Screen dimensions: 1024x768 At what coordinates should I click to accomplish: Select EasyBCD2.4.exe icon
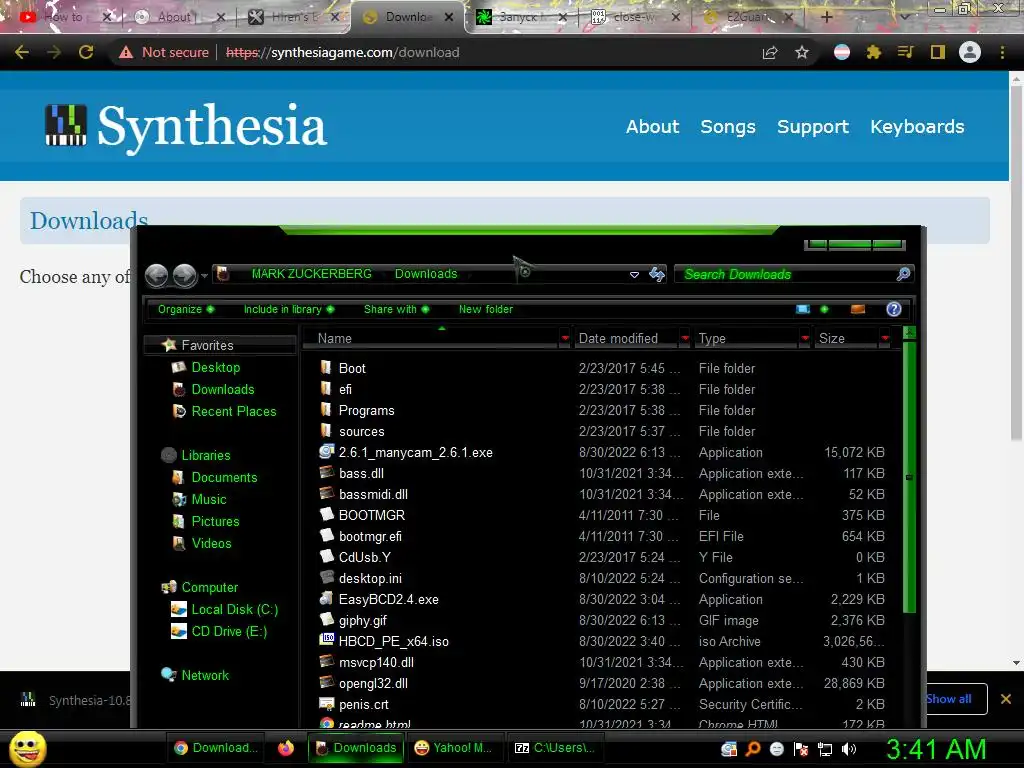(x=327, y=598)
